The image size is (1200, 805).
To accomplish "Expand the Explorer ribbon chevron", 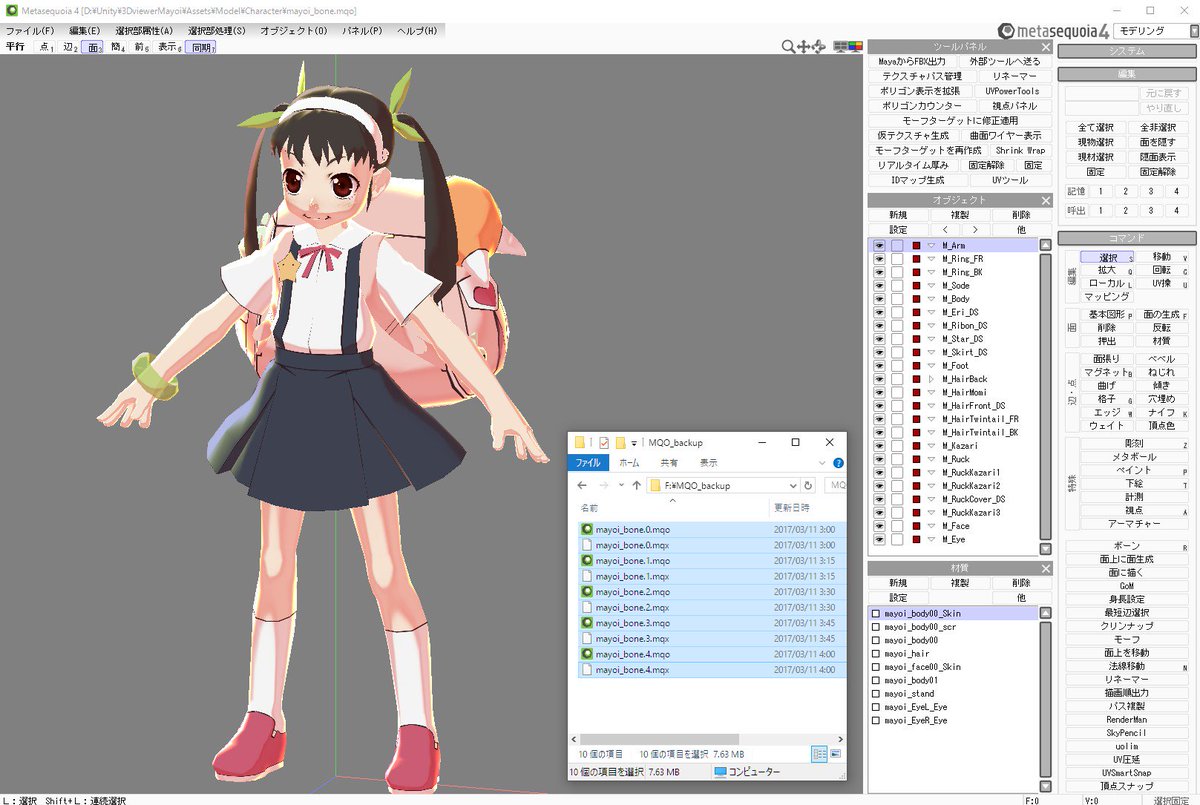I will click(824, 463).
